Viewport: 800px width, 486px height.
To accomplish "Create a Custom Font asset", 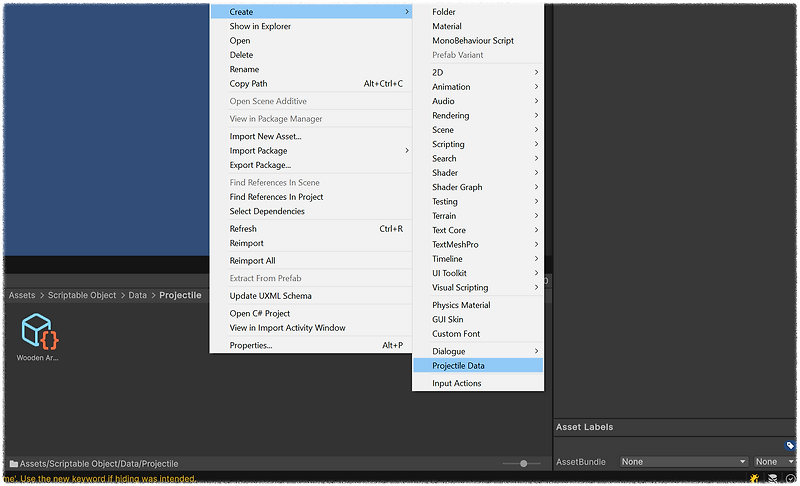I will point(478,334).
